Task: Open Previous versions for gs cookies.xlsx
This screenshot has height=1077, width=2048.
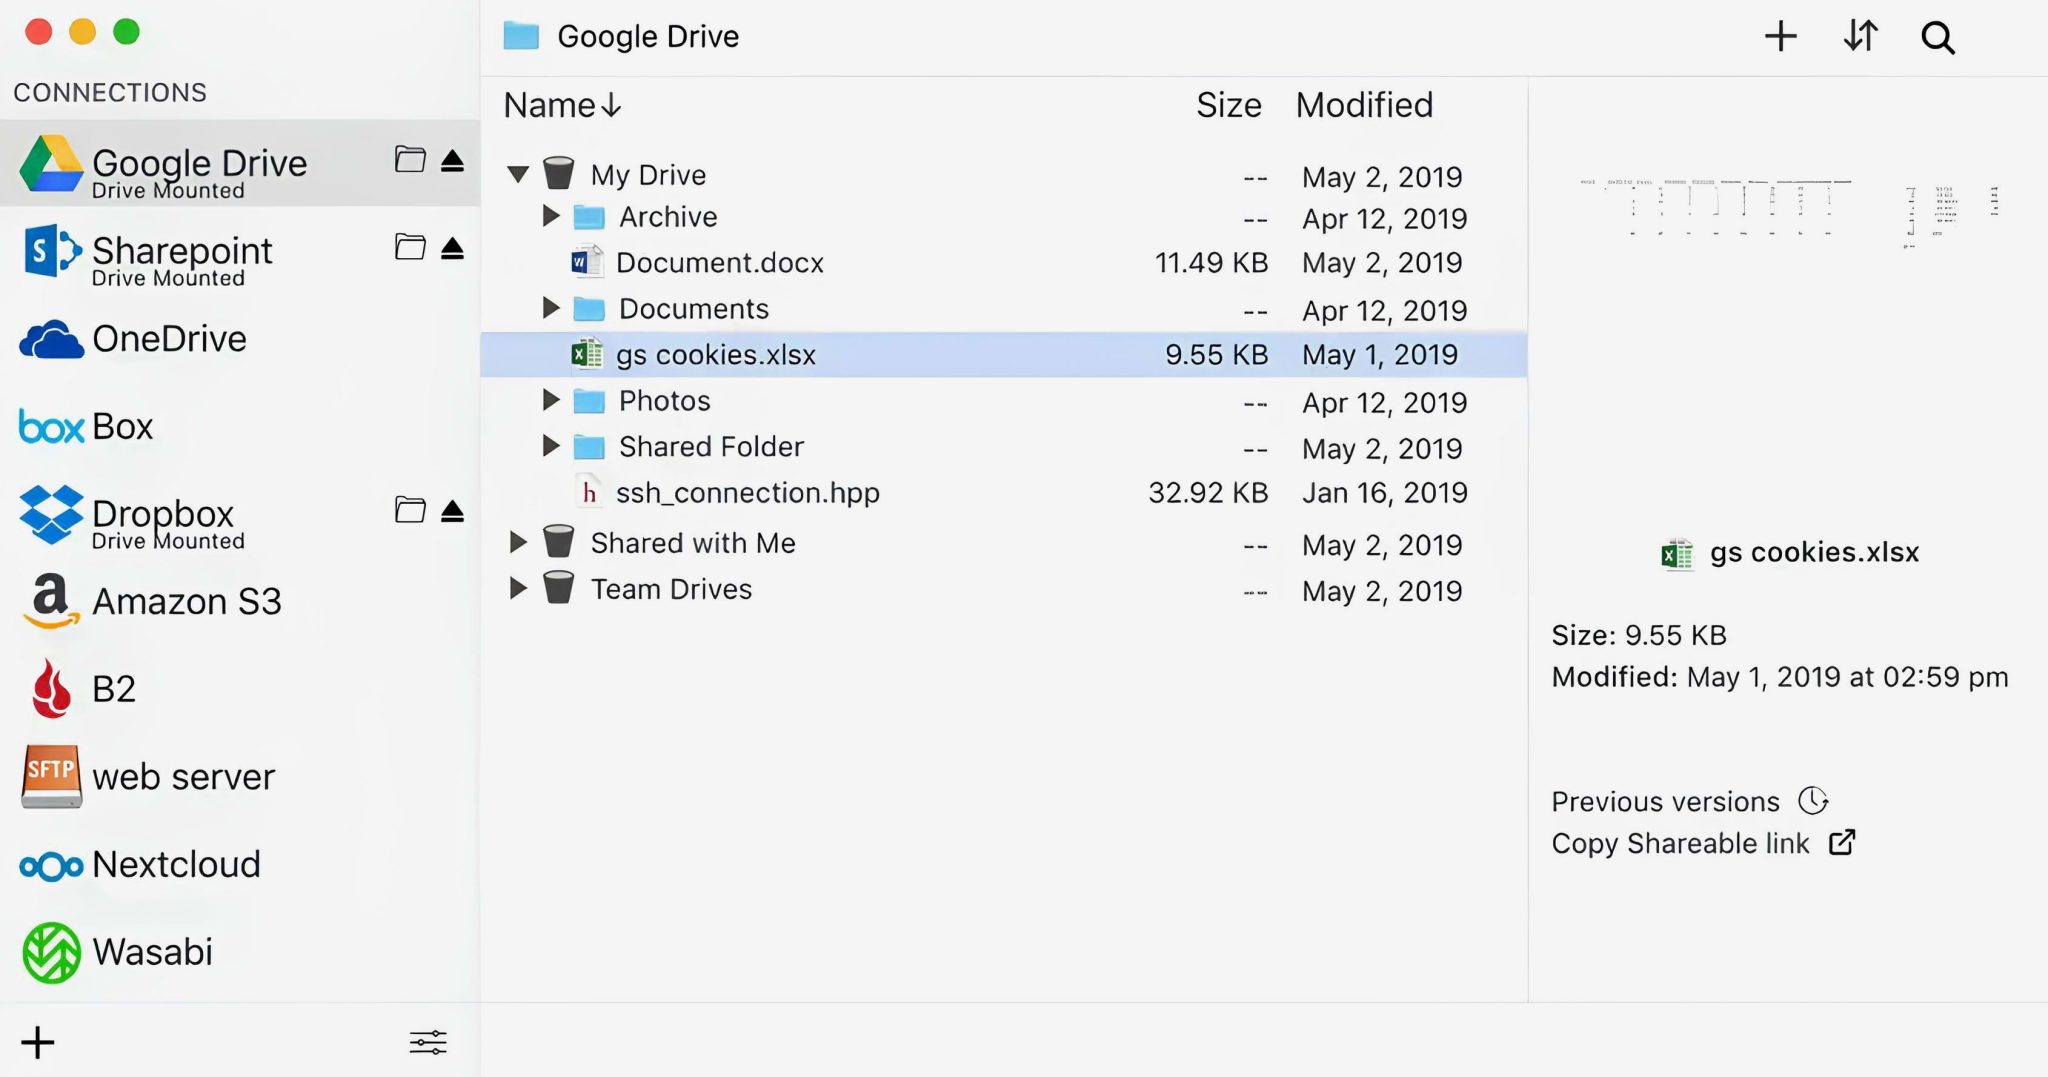Action: (x=1665, y=801)
